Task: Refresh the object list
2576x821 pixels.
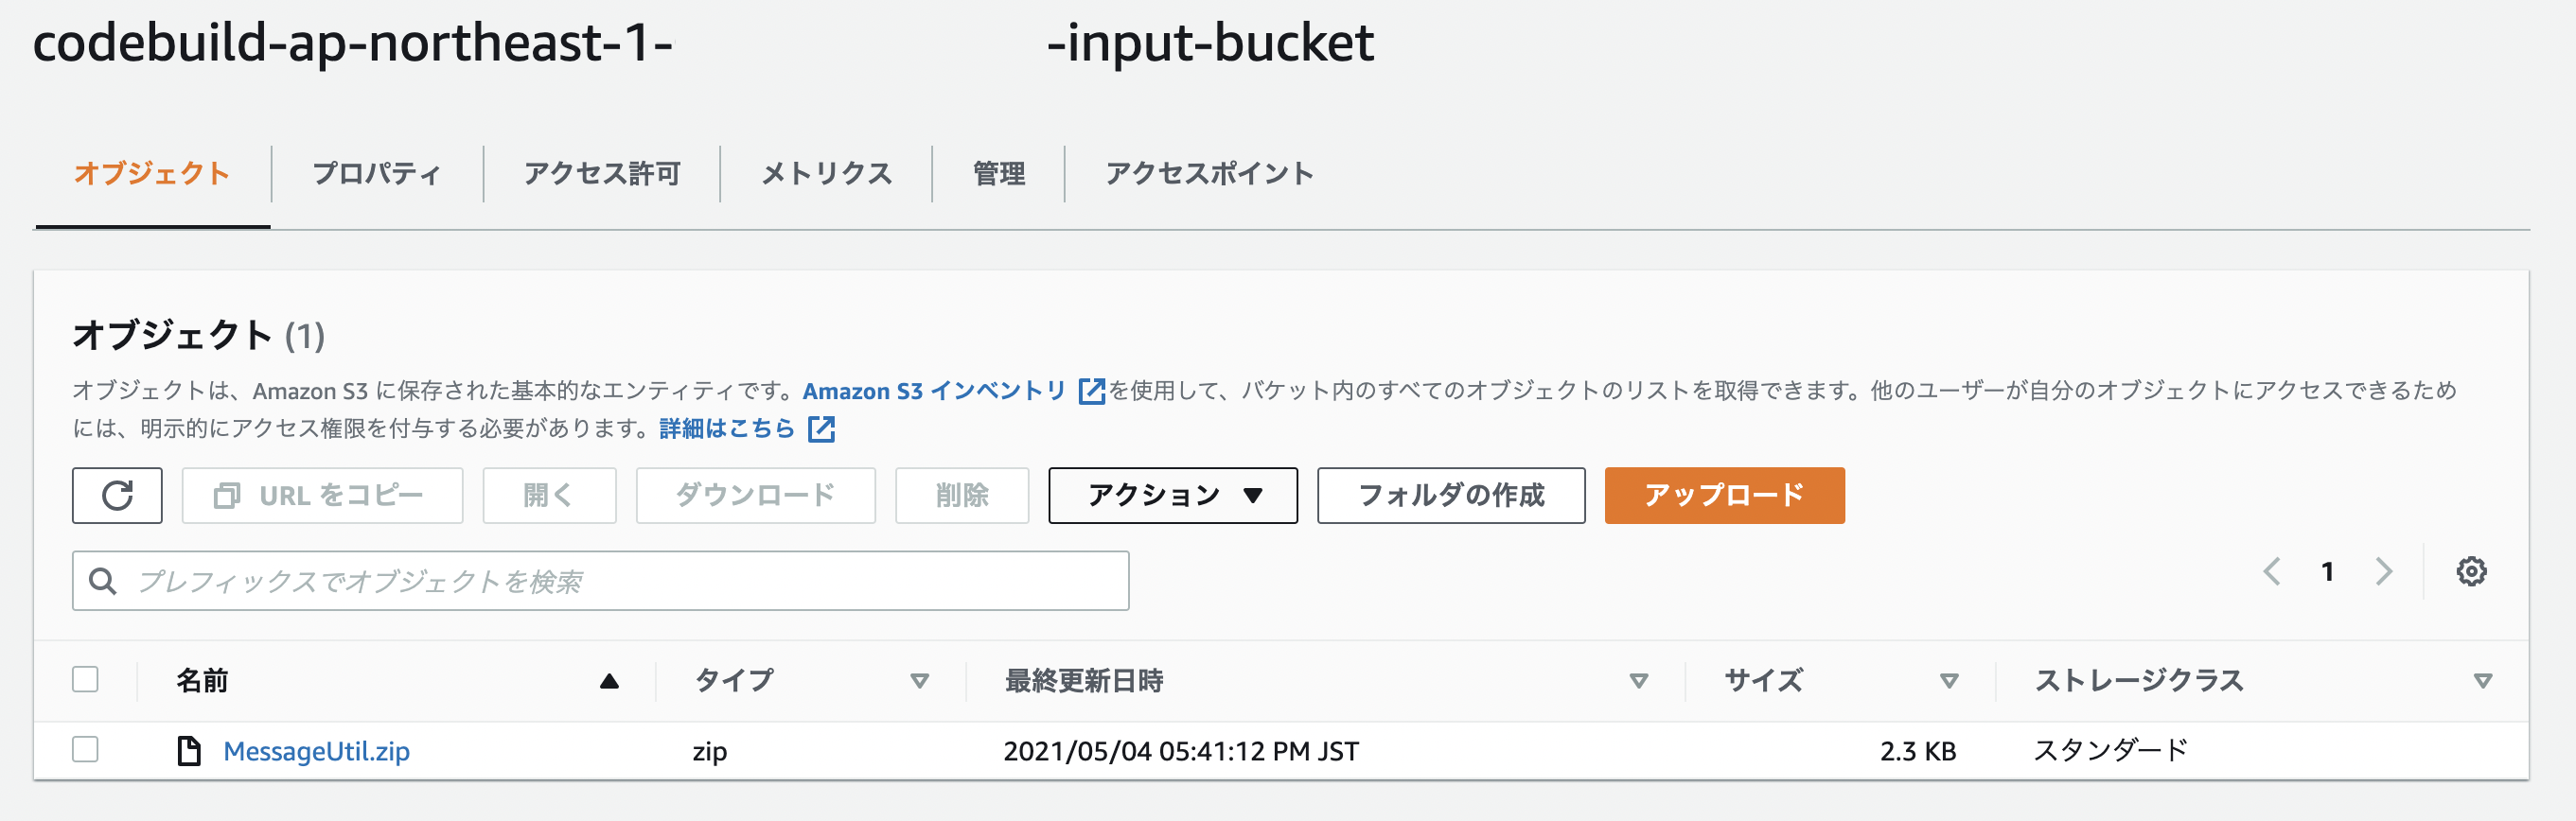Action: [x=116, y=495]
